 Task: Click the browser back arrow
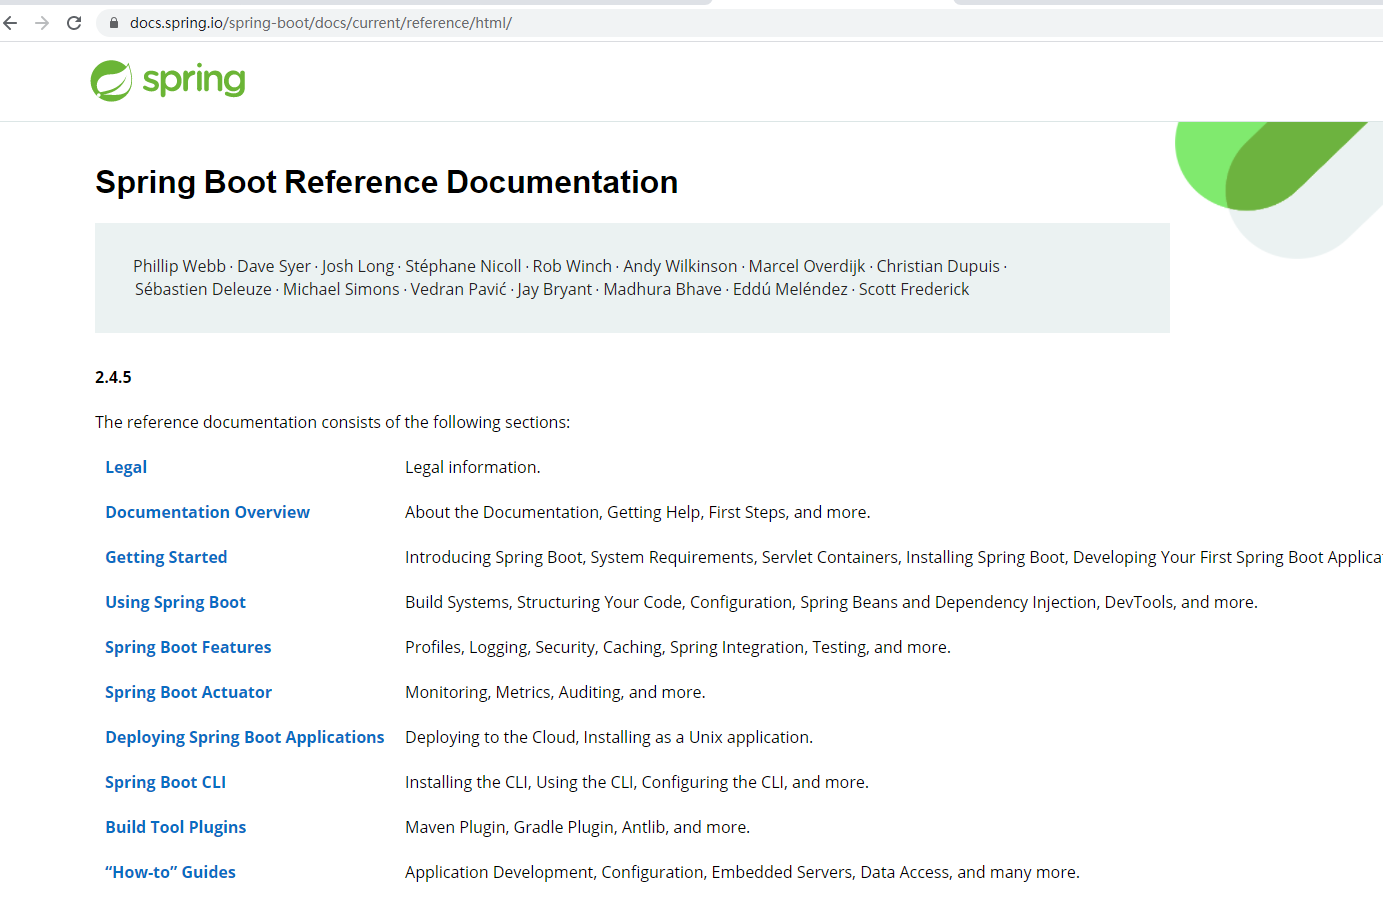coord(10,22)
